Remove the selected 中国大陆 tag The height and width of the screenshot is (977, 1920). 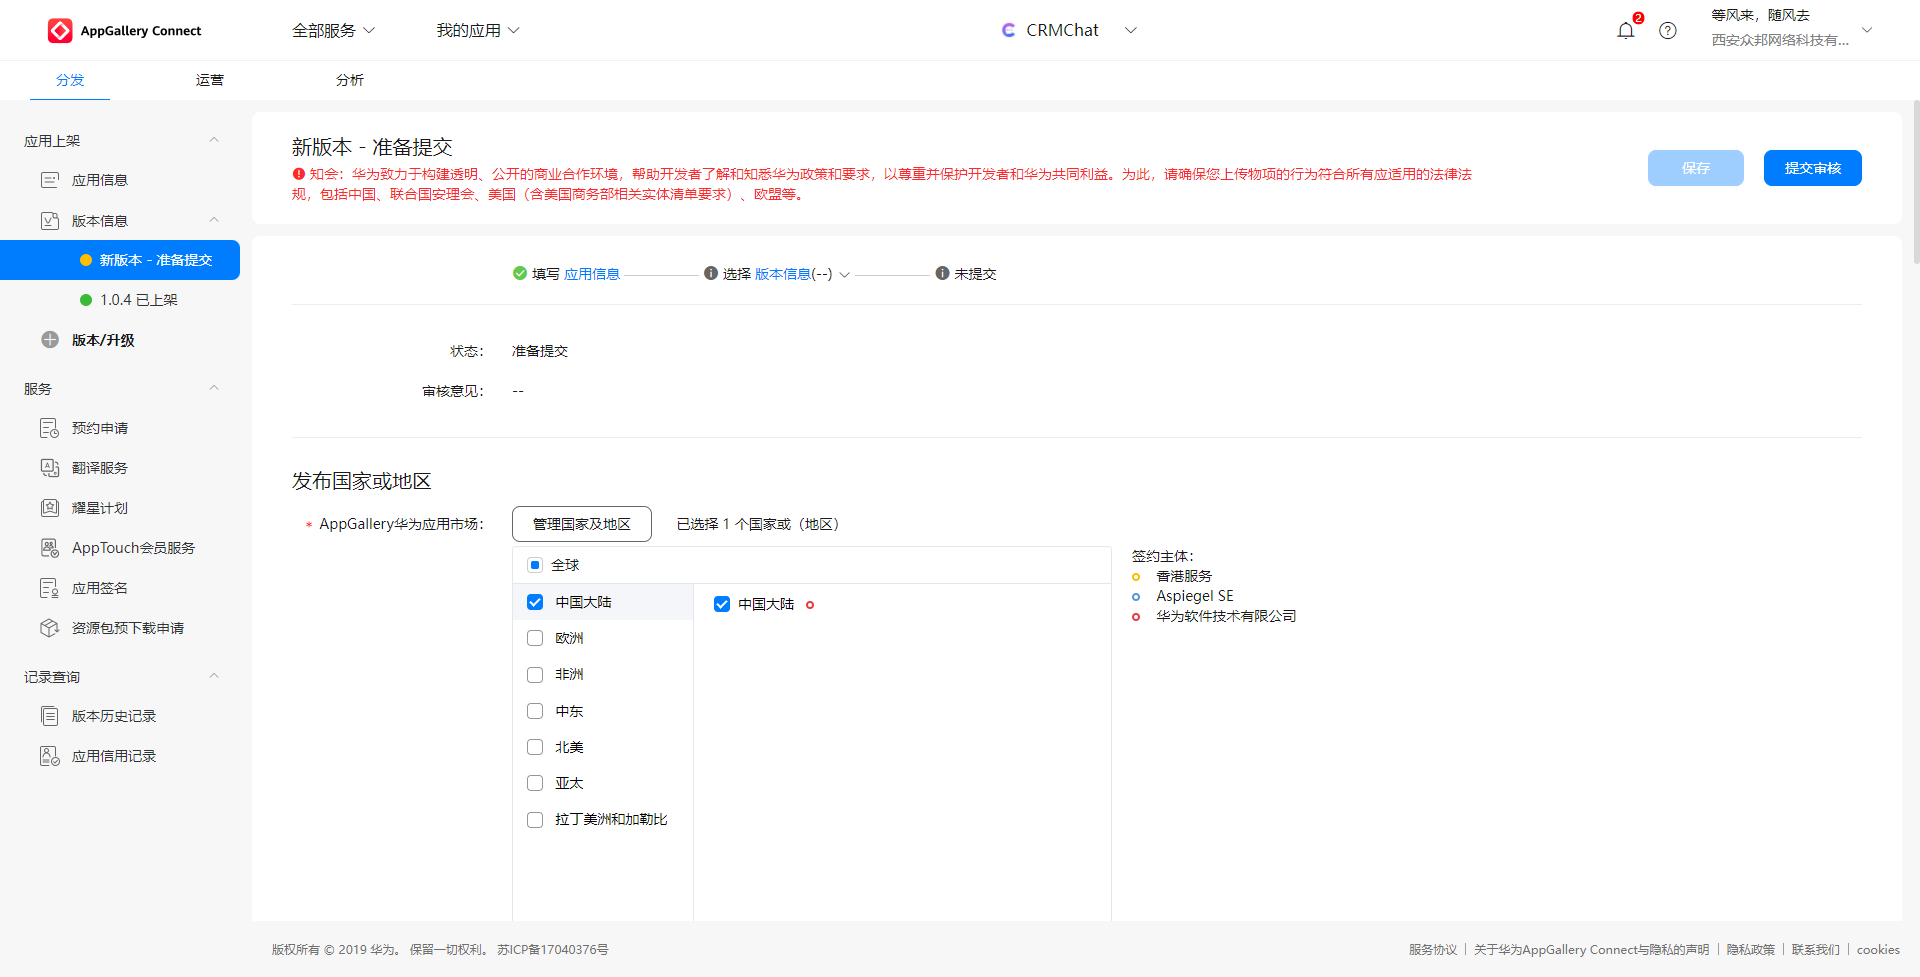coord(810,605)
